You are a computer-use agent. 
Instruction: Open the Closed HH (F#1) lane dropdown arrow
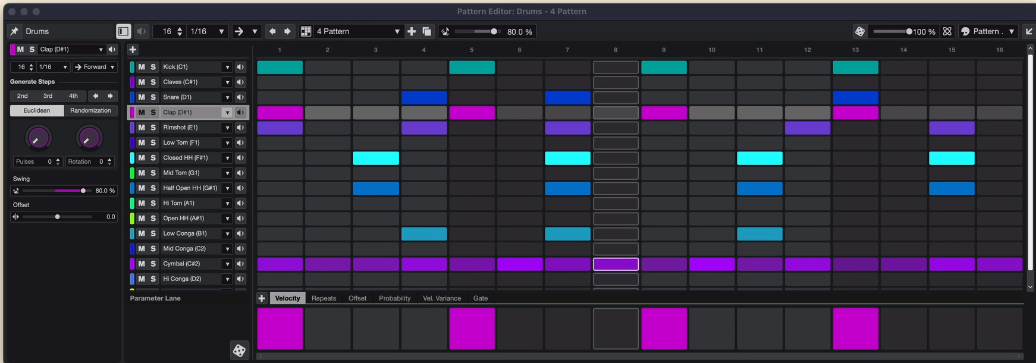pos(227,158)
